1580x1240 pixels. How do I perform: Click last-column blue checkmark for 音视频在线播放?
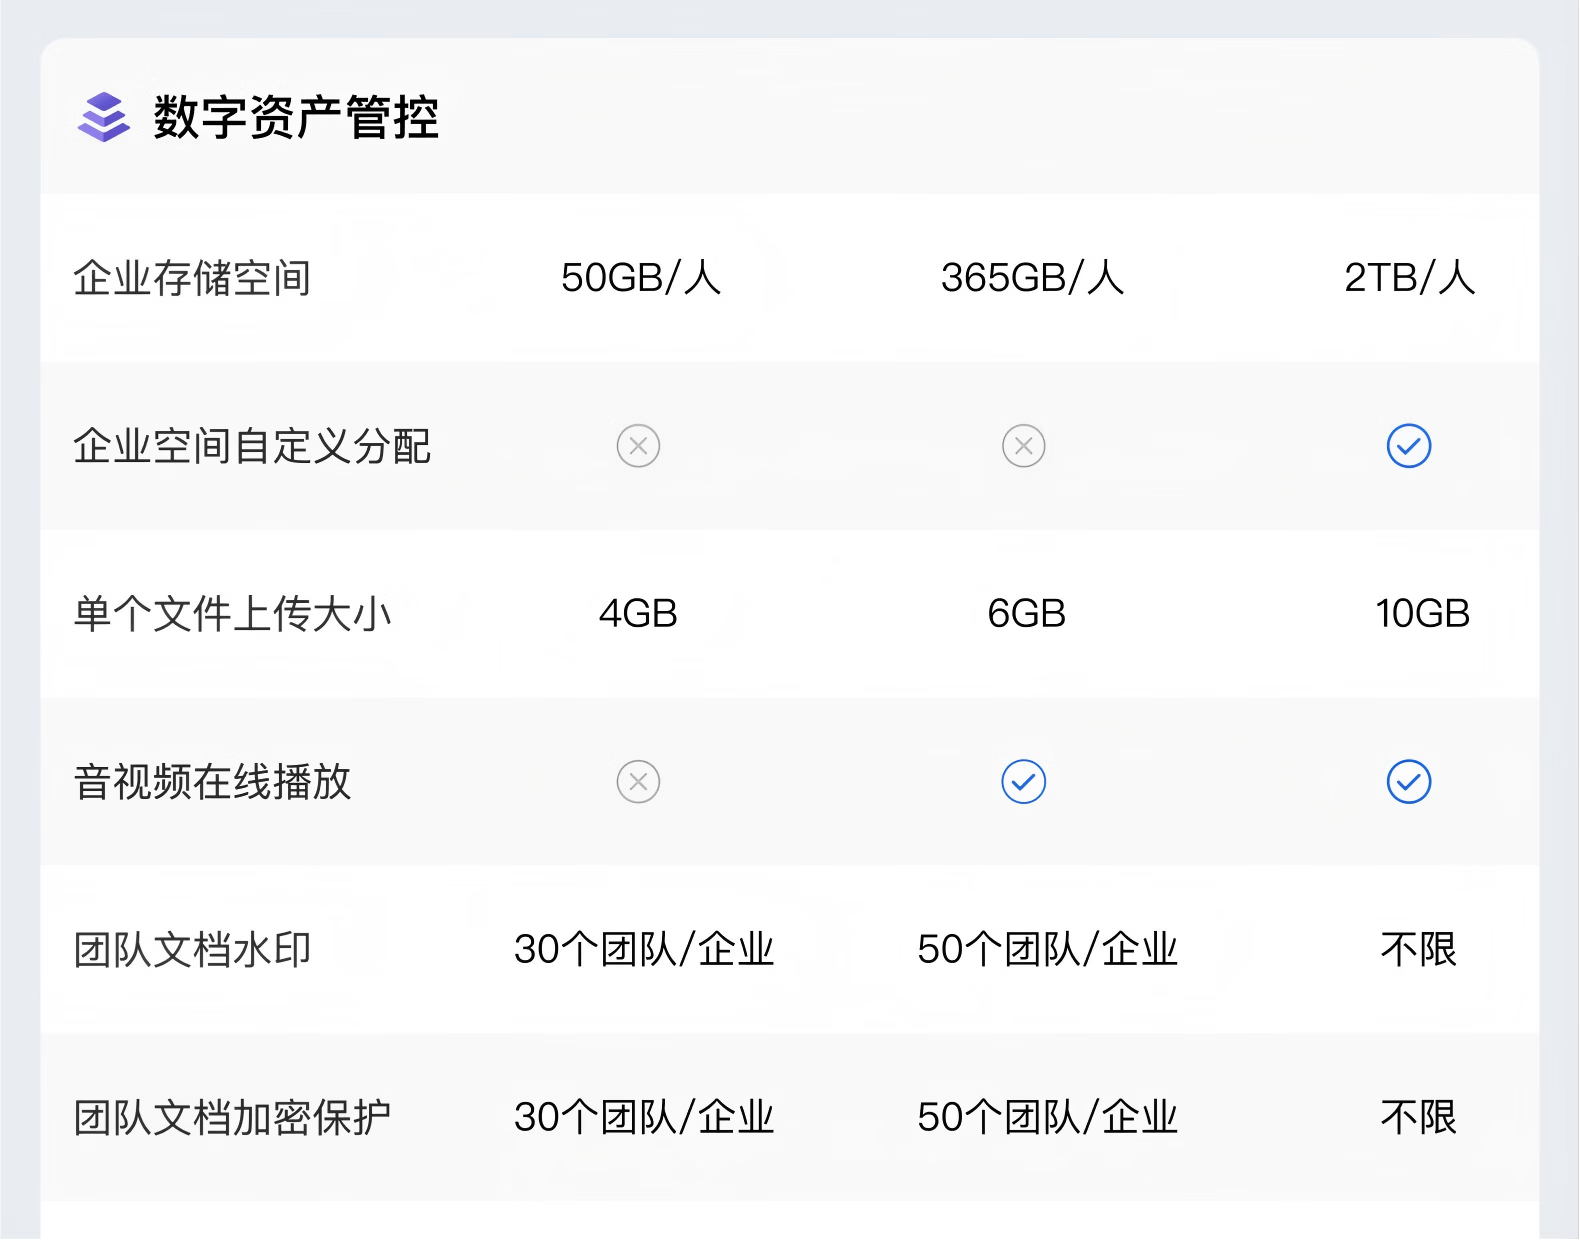pos(1408,782)
